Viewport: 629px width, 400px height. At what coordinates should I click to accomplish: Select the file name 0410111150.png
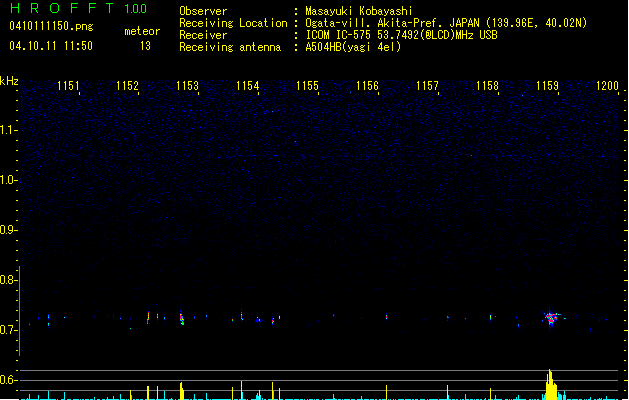51,27
